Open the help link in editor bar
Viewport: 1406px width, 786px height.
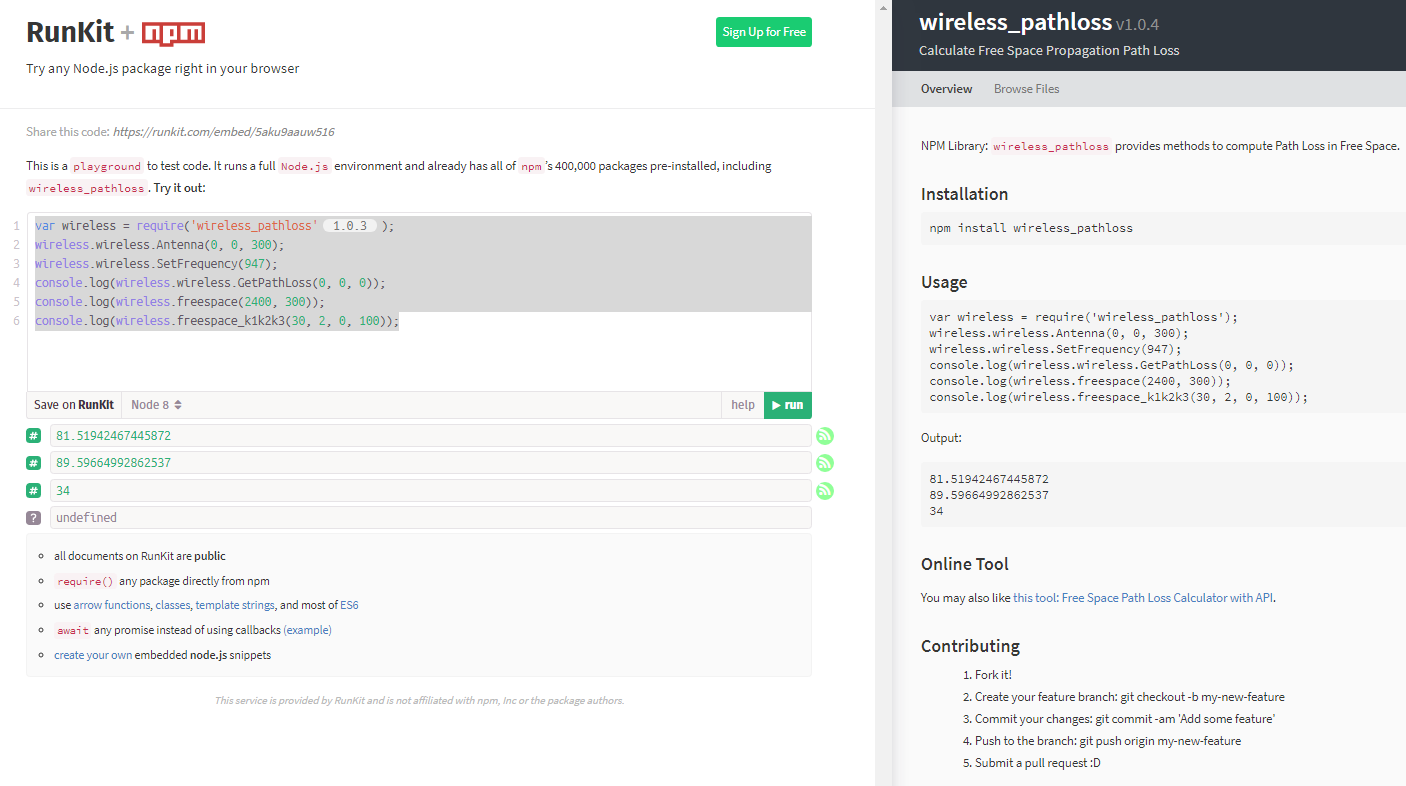[743, 405]
